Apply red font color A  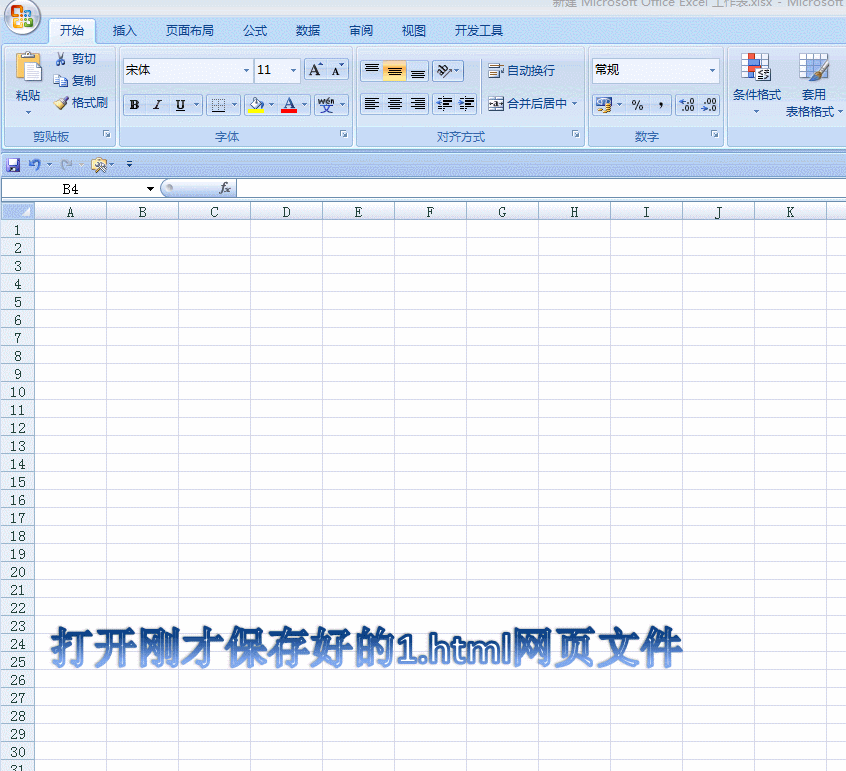point(289,105)
